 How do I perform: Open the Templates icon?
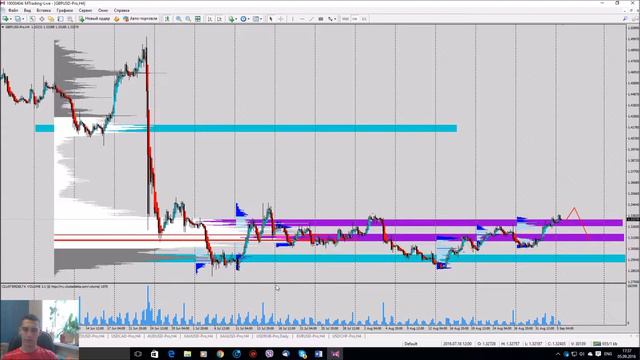click(x=256, y=19)
